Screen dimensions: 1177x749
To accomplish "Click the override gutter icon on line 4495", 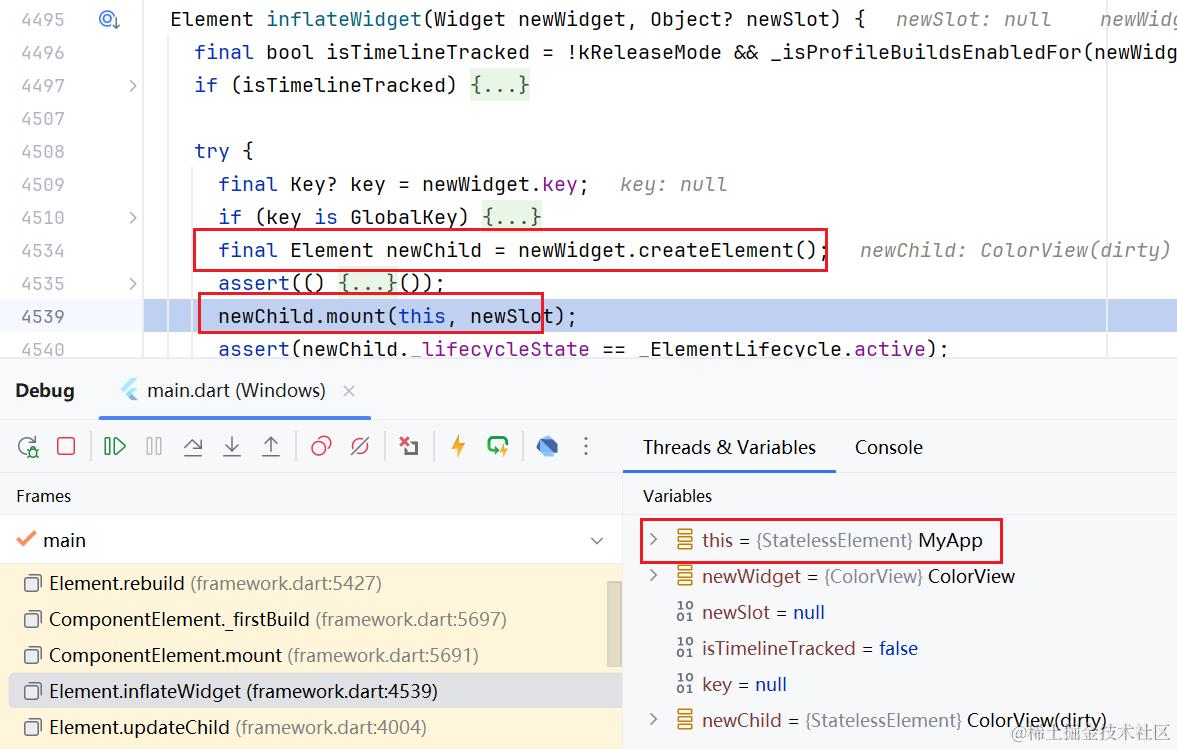I will pos(110,20).
